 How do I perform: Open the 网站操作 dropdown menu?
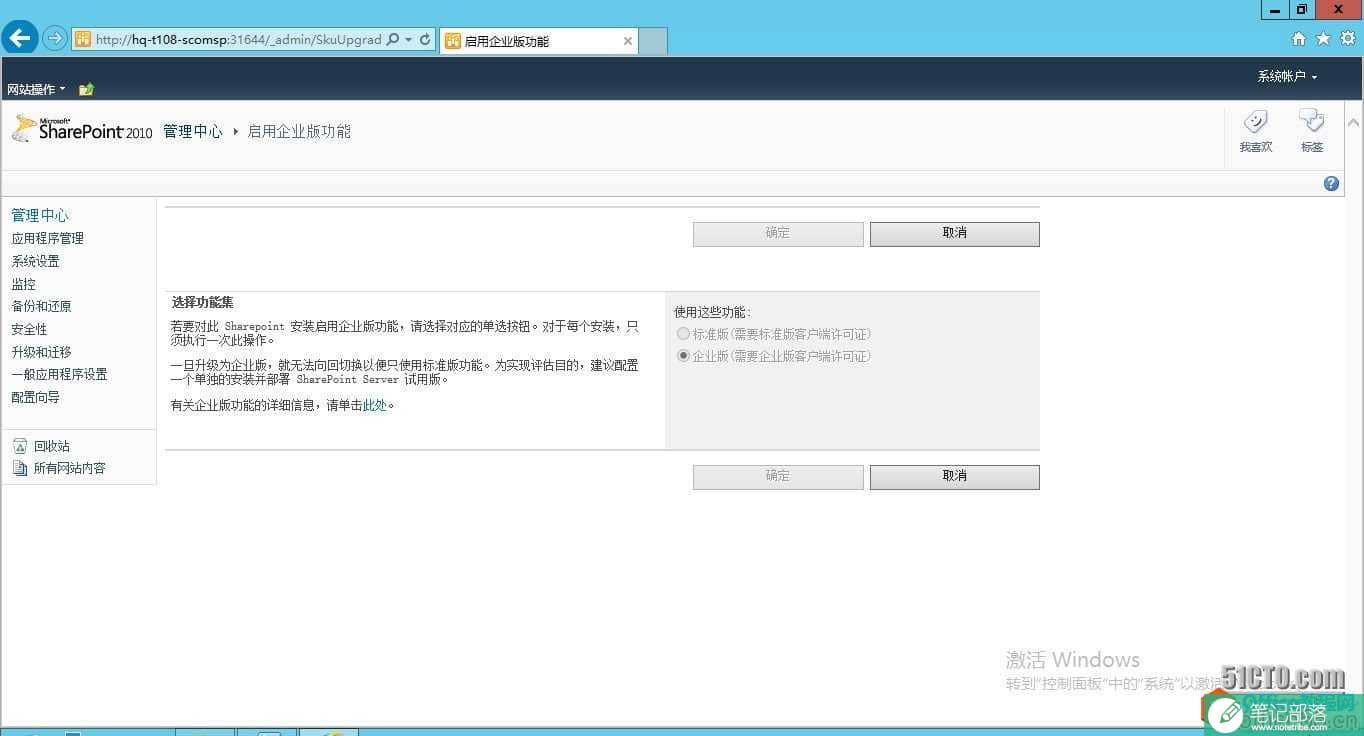[x=36, y=89]
